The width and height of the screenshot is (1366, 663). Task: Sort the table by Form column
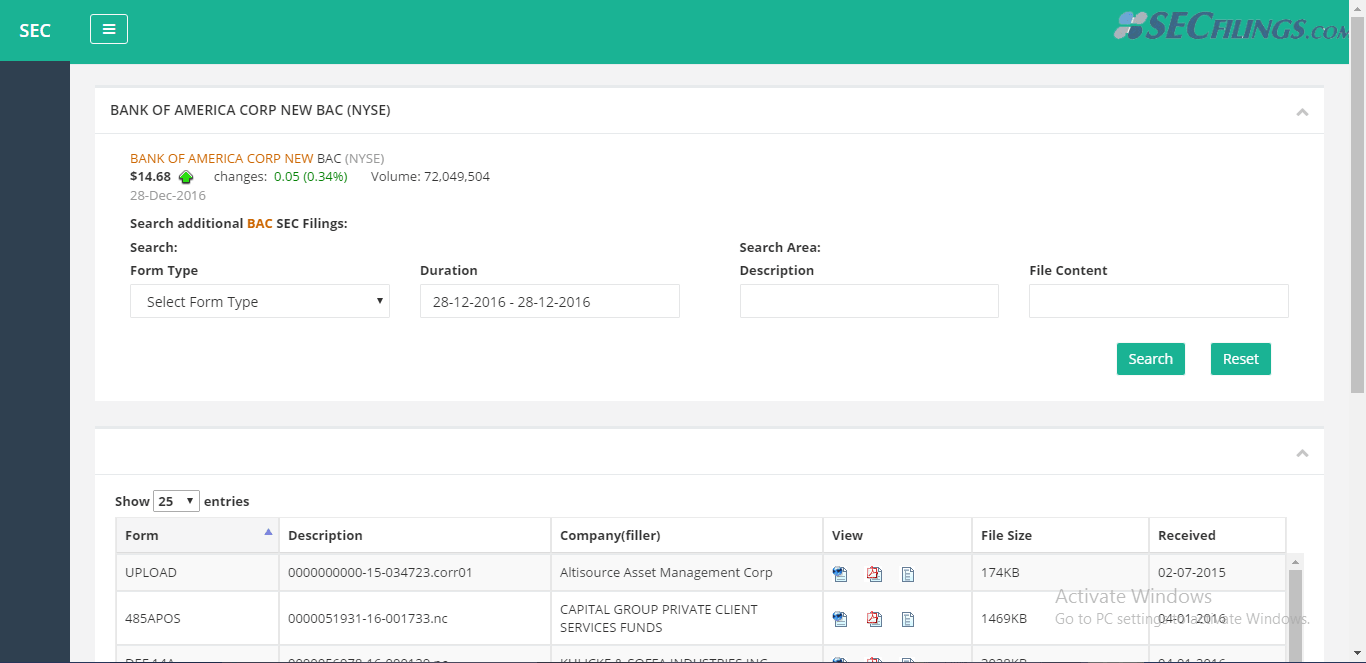click(x=197, y=535)
